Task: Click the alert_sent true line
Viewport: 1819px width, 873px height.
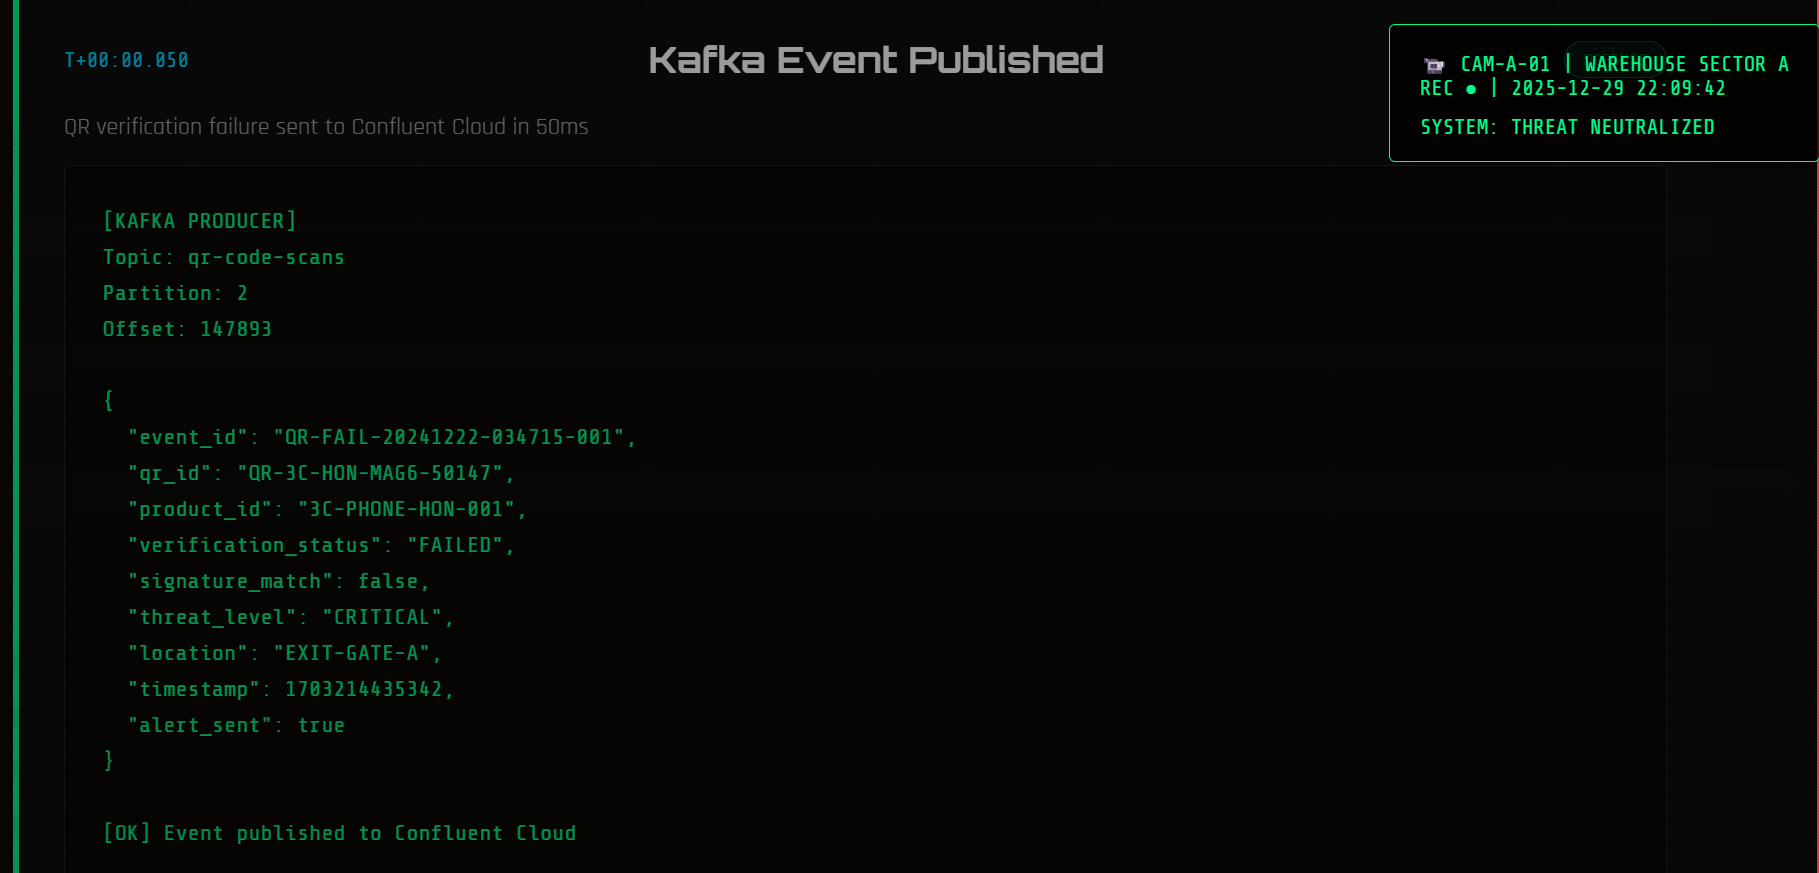Action: (236, 725)
